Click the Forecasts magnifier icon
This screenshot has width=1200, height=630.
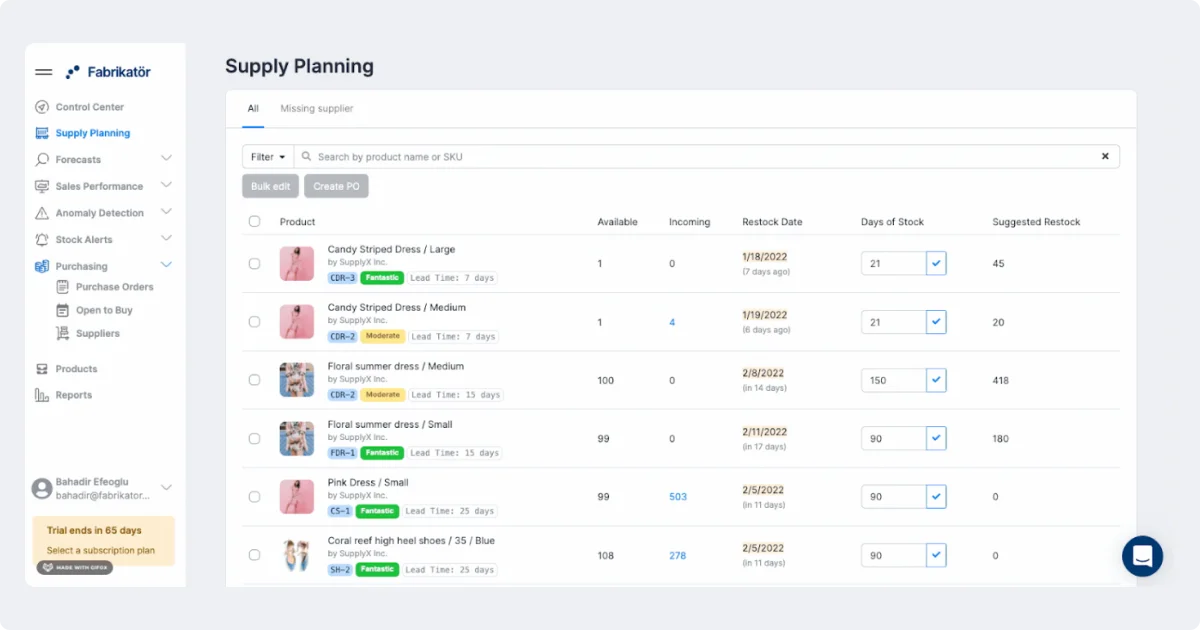click(42, 160)
